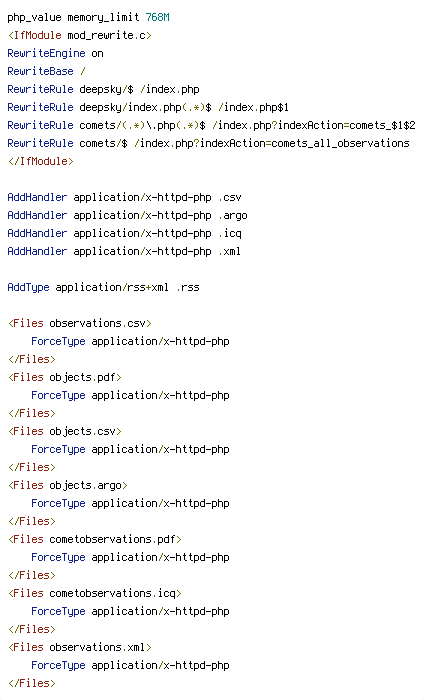
Task: Click the AddType application/rss+xml line
Action: coord(104,287)
